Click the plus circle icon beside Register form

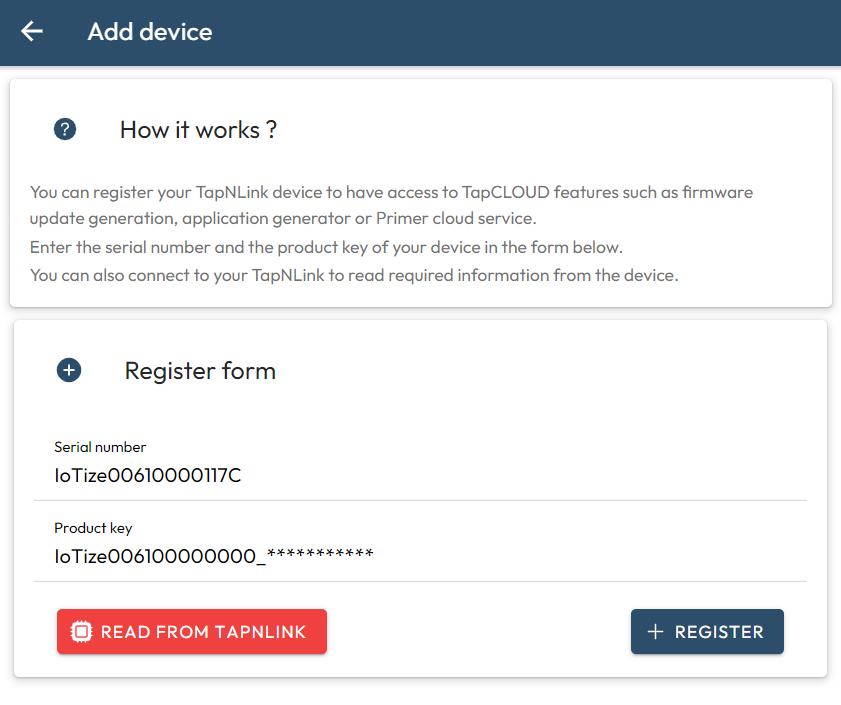coord(69,371)
